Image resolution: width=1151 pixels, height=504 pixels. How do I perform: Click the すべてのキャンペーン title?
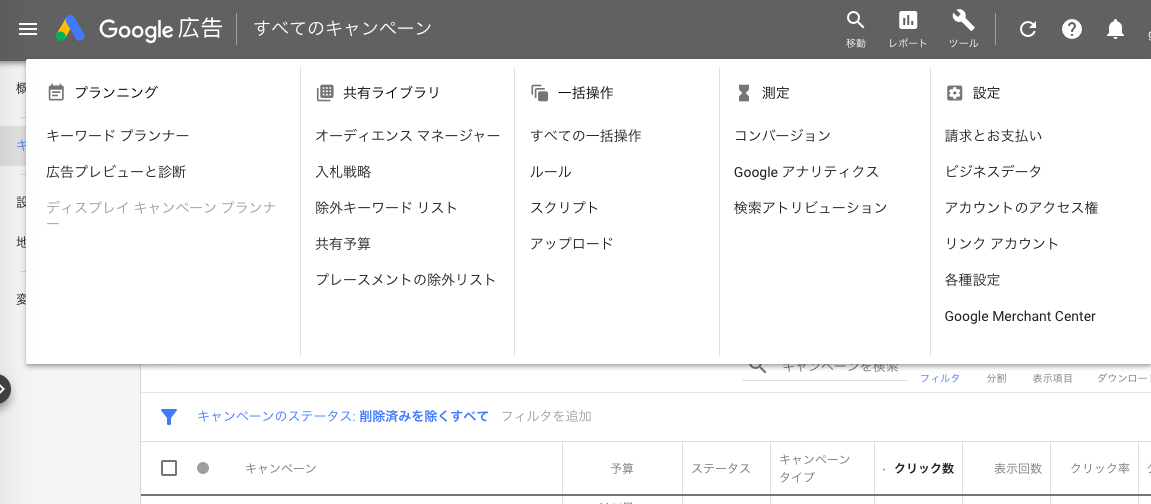343,29
